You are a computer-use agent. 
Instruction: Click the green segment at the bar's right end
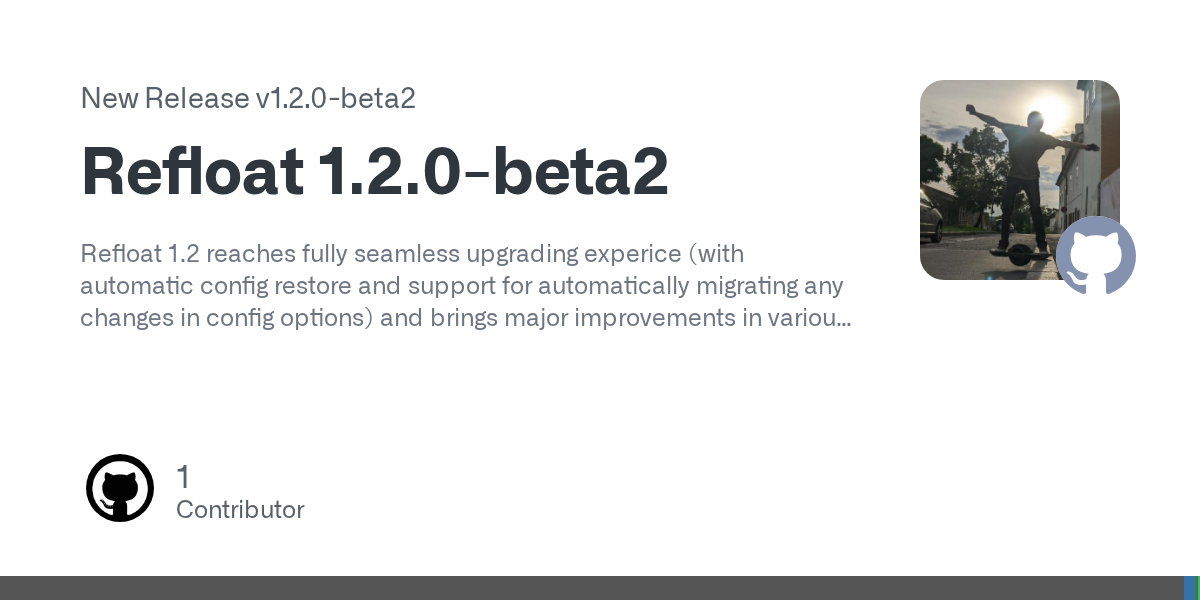click(1198, 588)
